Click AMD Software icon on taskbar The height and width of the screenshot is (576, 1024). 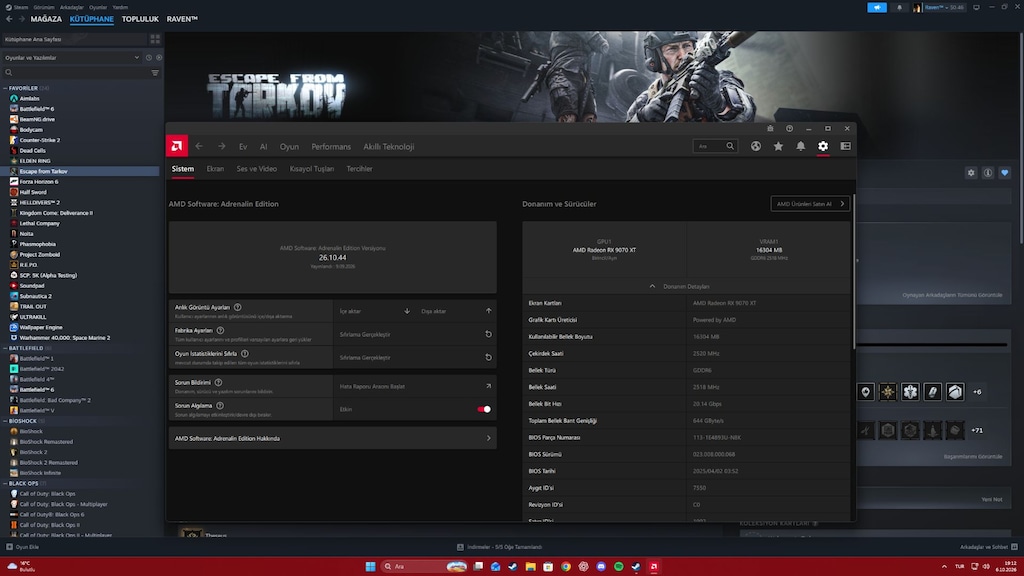pyautogui.click(x=653, y=566)
